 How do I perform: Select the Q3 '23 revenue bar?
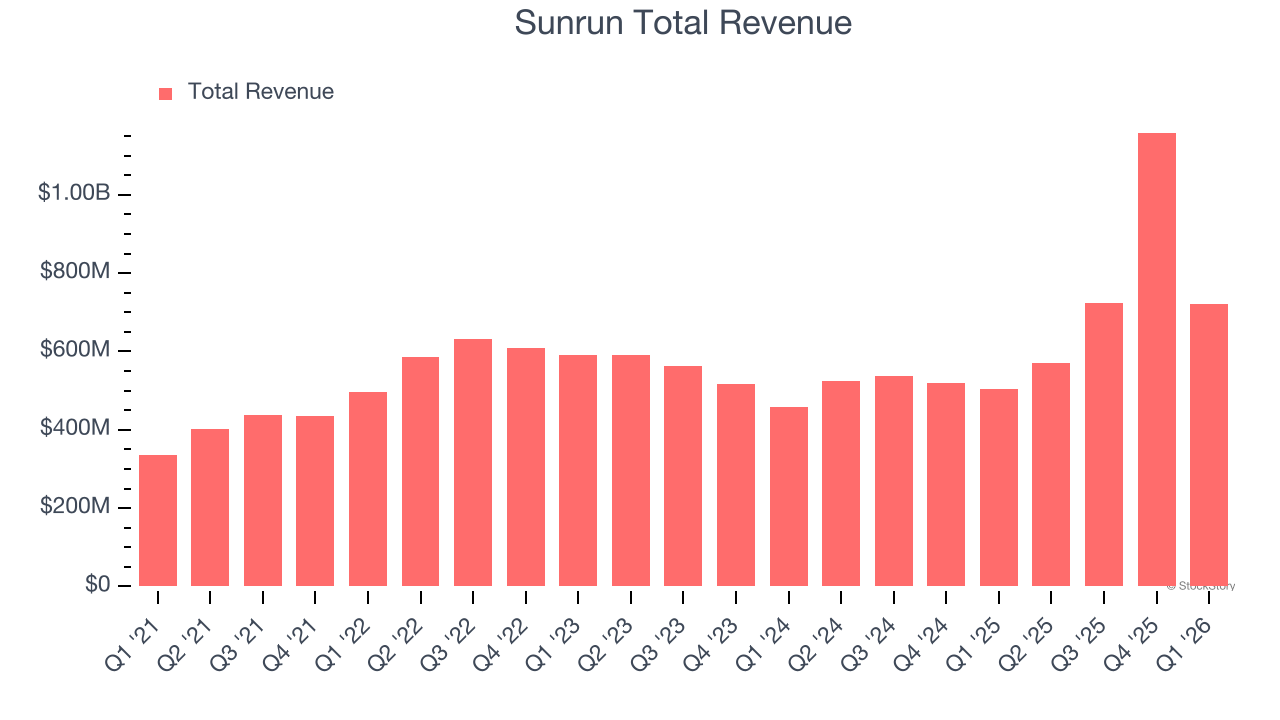point(683,476)
